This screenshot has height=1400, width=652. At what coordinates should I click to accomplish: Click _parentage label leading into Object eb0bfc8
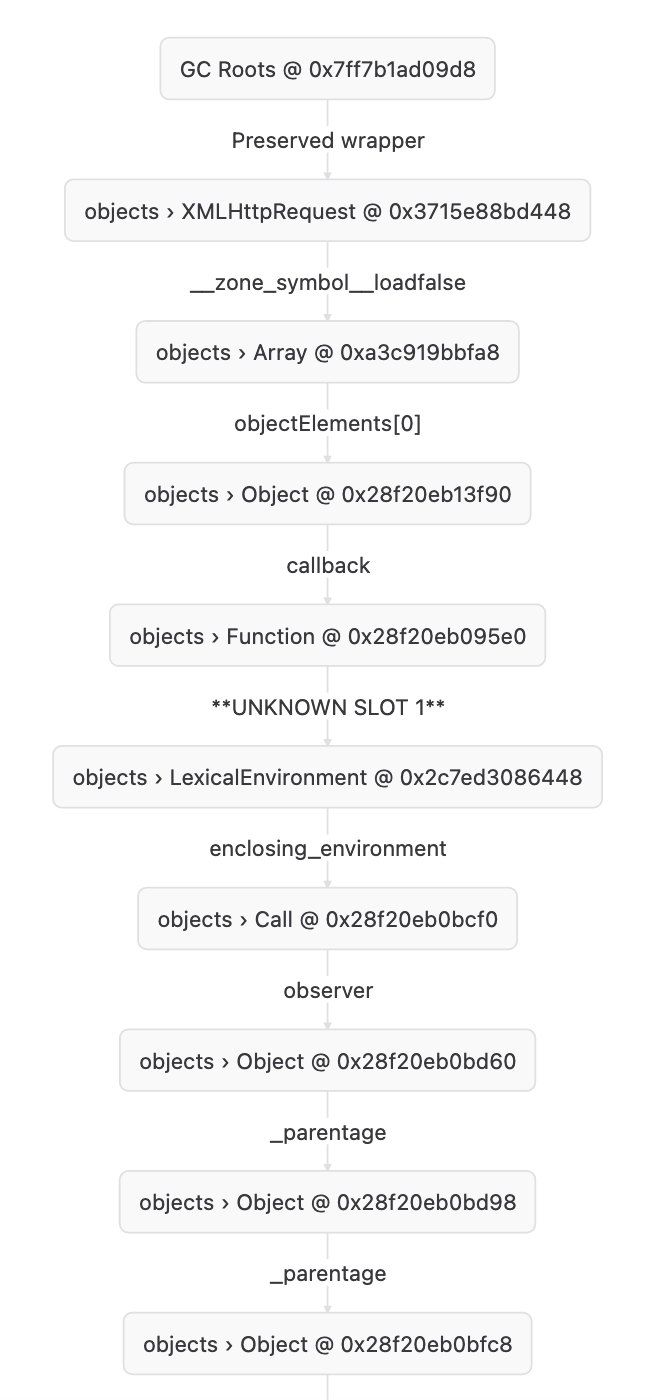[328, 1274]
